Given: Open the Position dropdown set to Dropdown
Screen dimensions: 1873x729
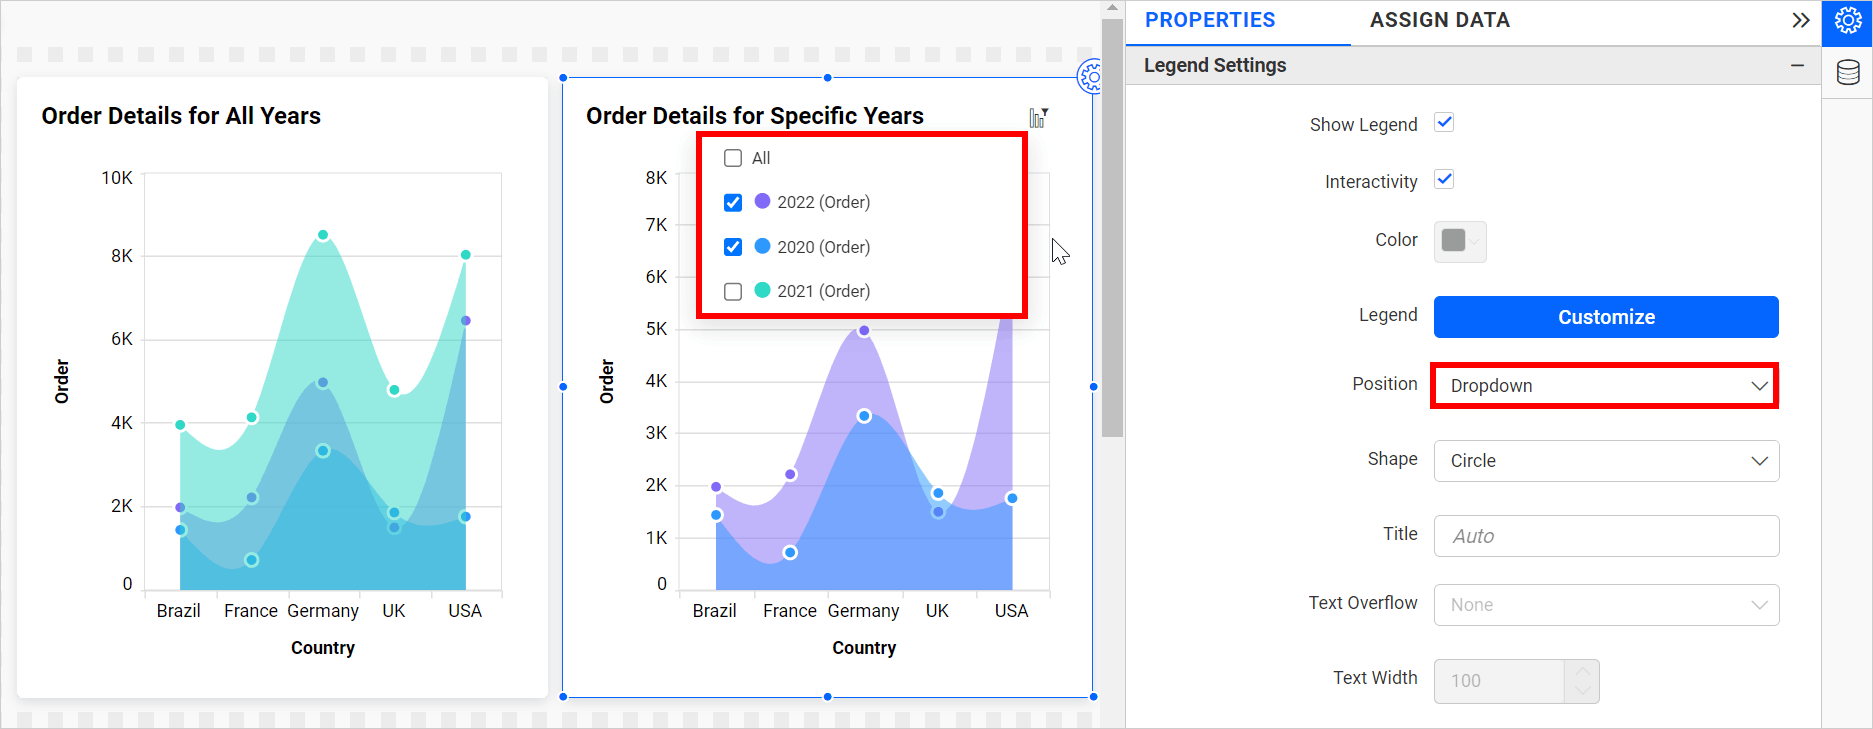Looking at the screenshot, I should pyautogui.click(x=1605, y=386).
